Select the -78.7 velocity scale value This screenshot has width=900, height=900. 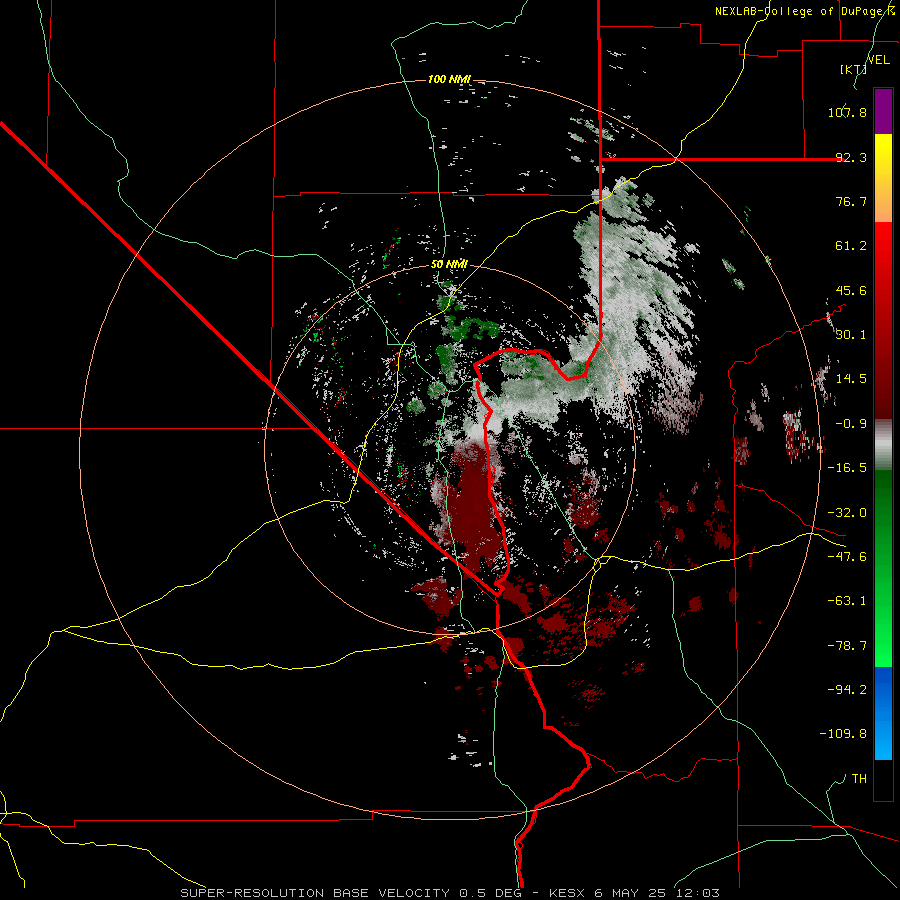click(847, 646)
